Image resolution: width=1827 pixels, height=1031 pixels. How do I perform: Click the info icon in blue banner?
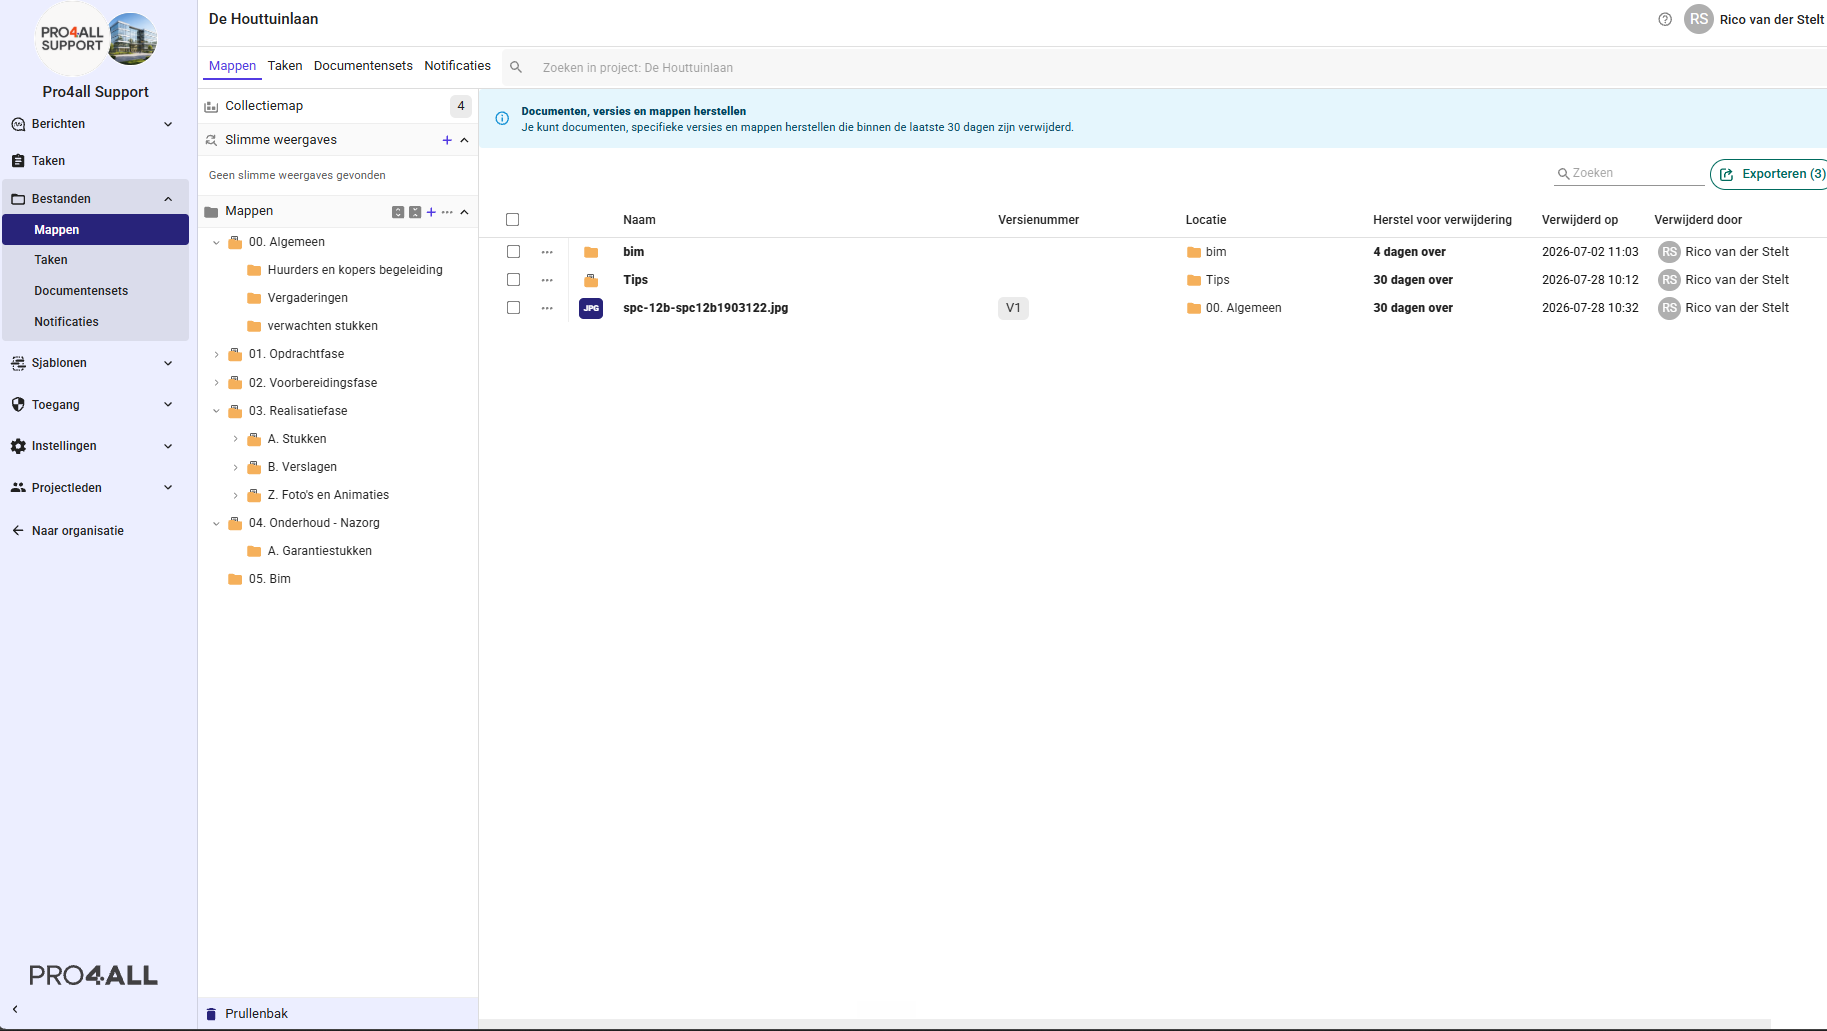click(x=502, y=118)
